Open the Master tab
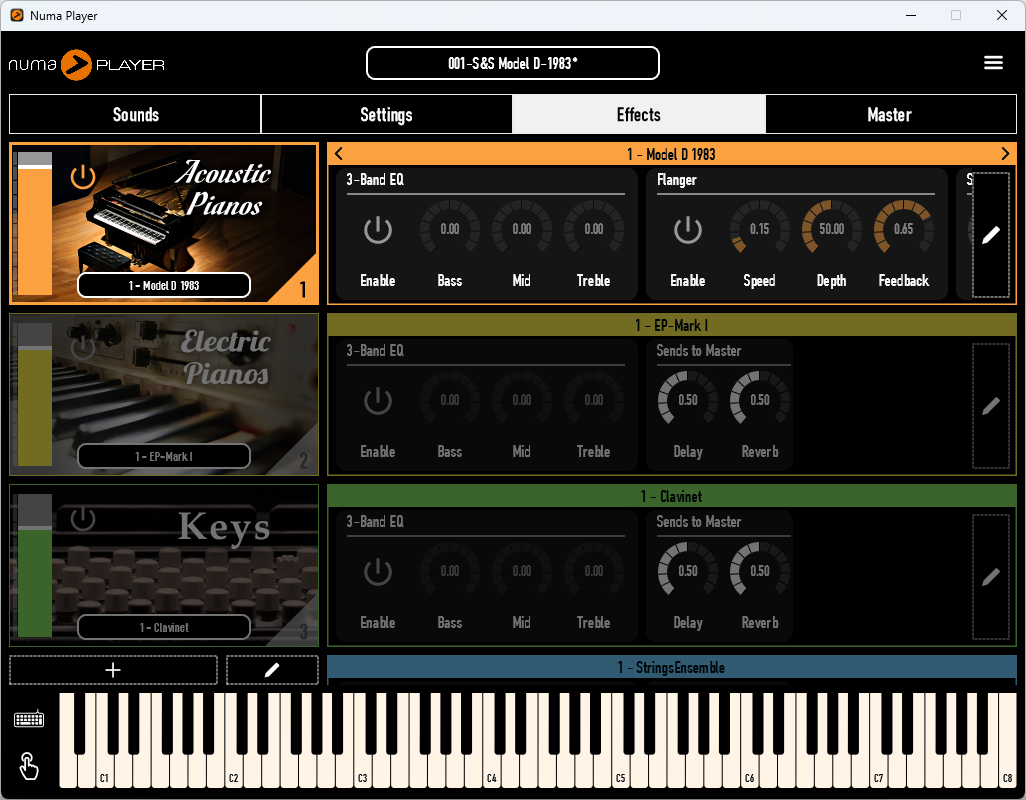1026x800 pixels. click(890, 114)
